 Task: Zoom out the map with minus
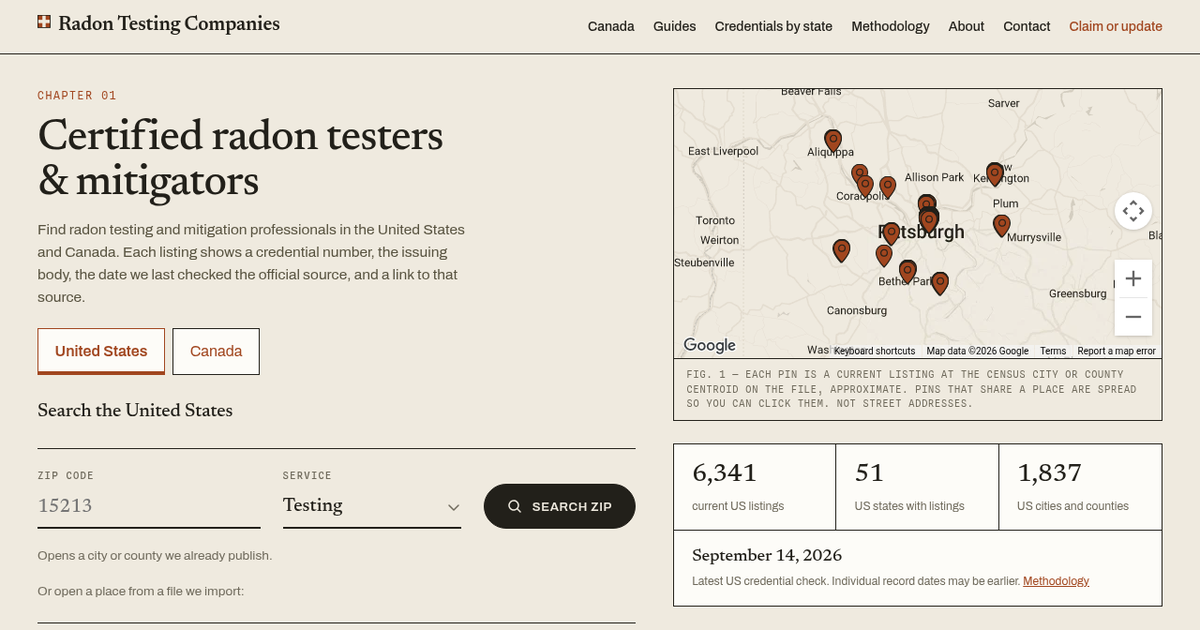[x=1133, y=317]
